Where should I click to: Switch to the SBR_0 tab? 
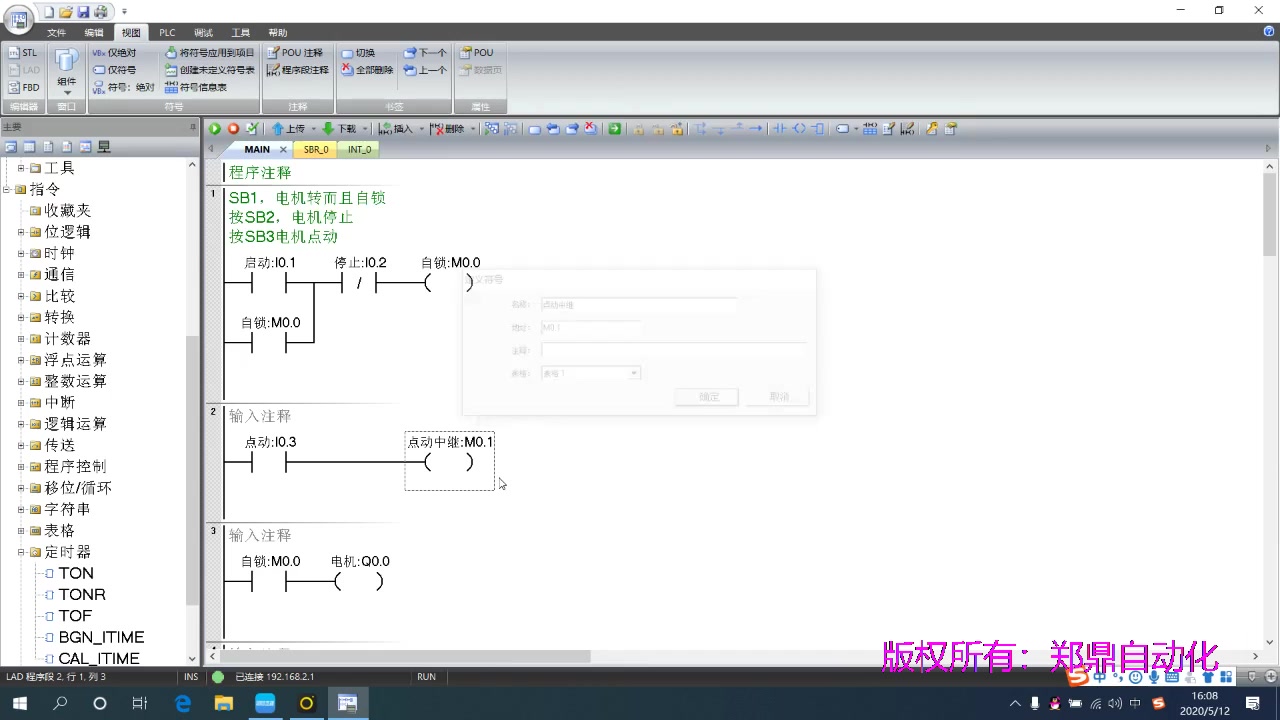(x=316, y=149)
